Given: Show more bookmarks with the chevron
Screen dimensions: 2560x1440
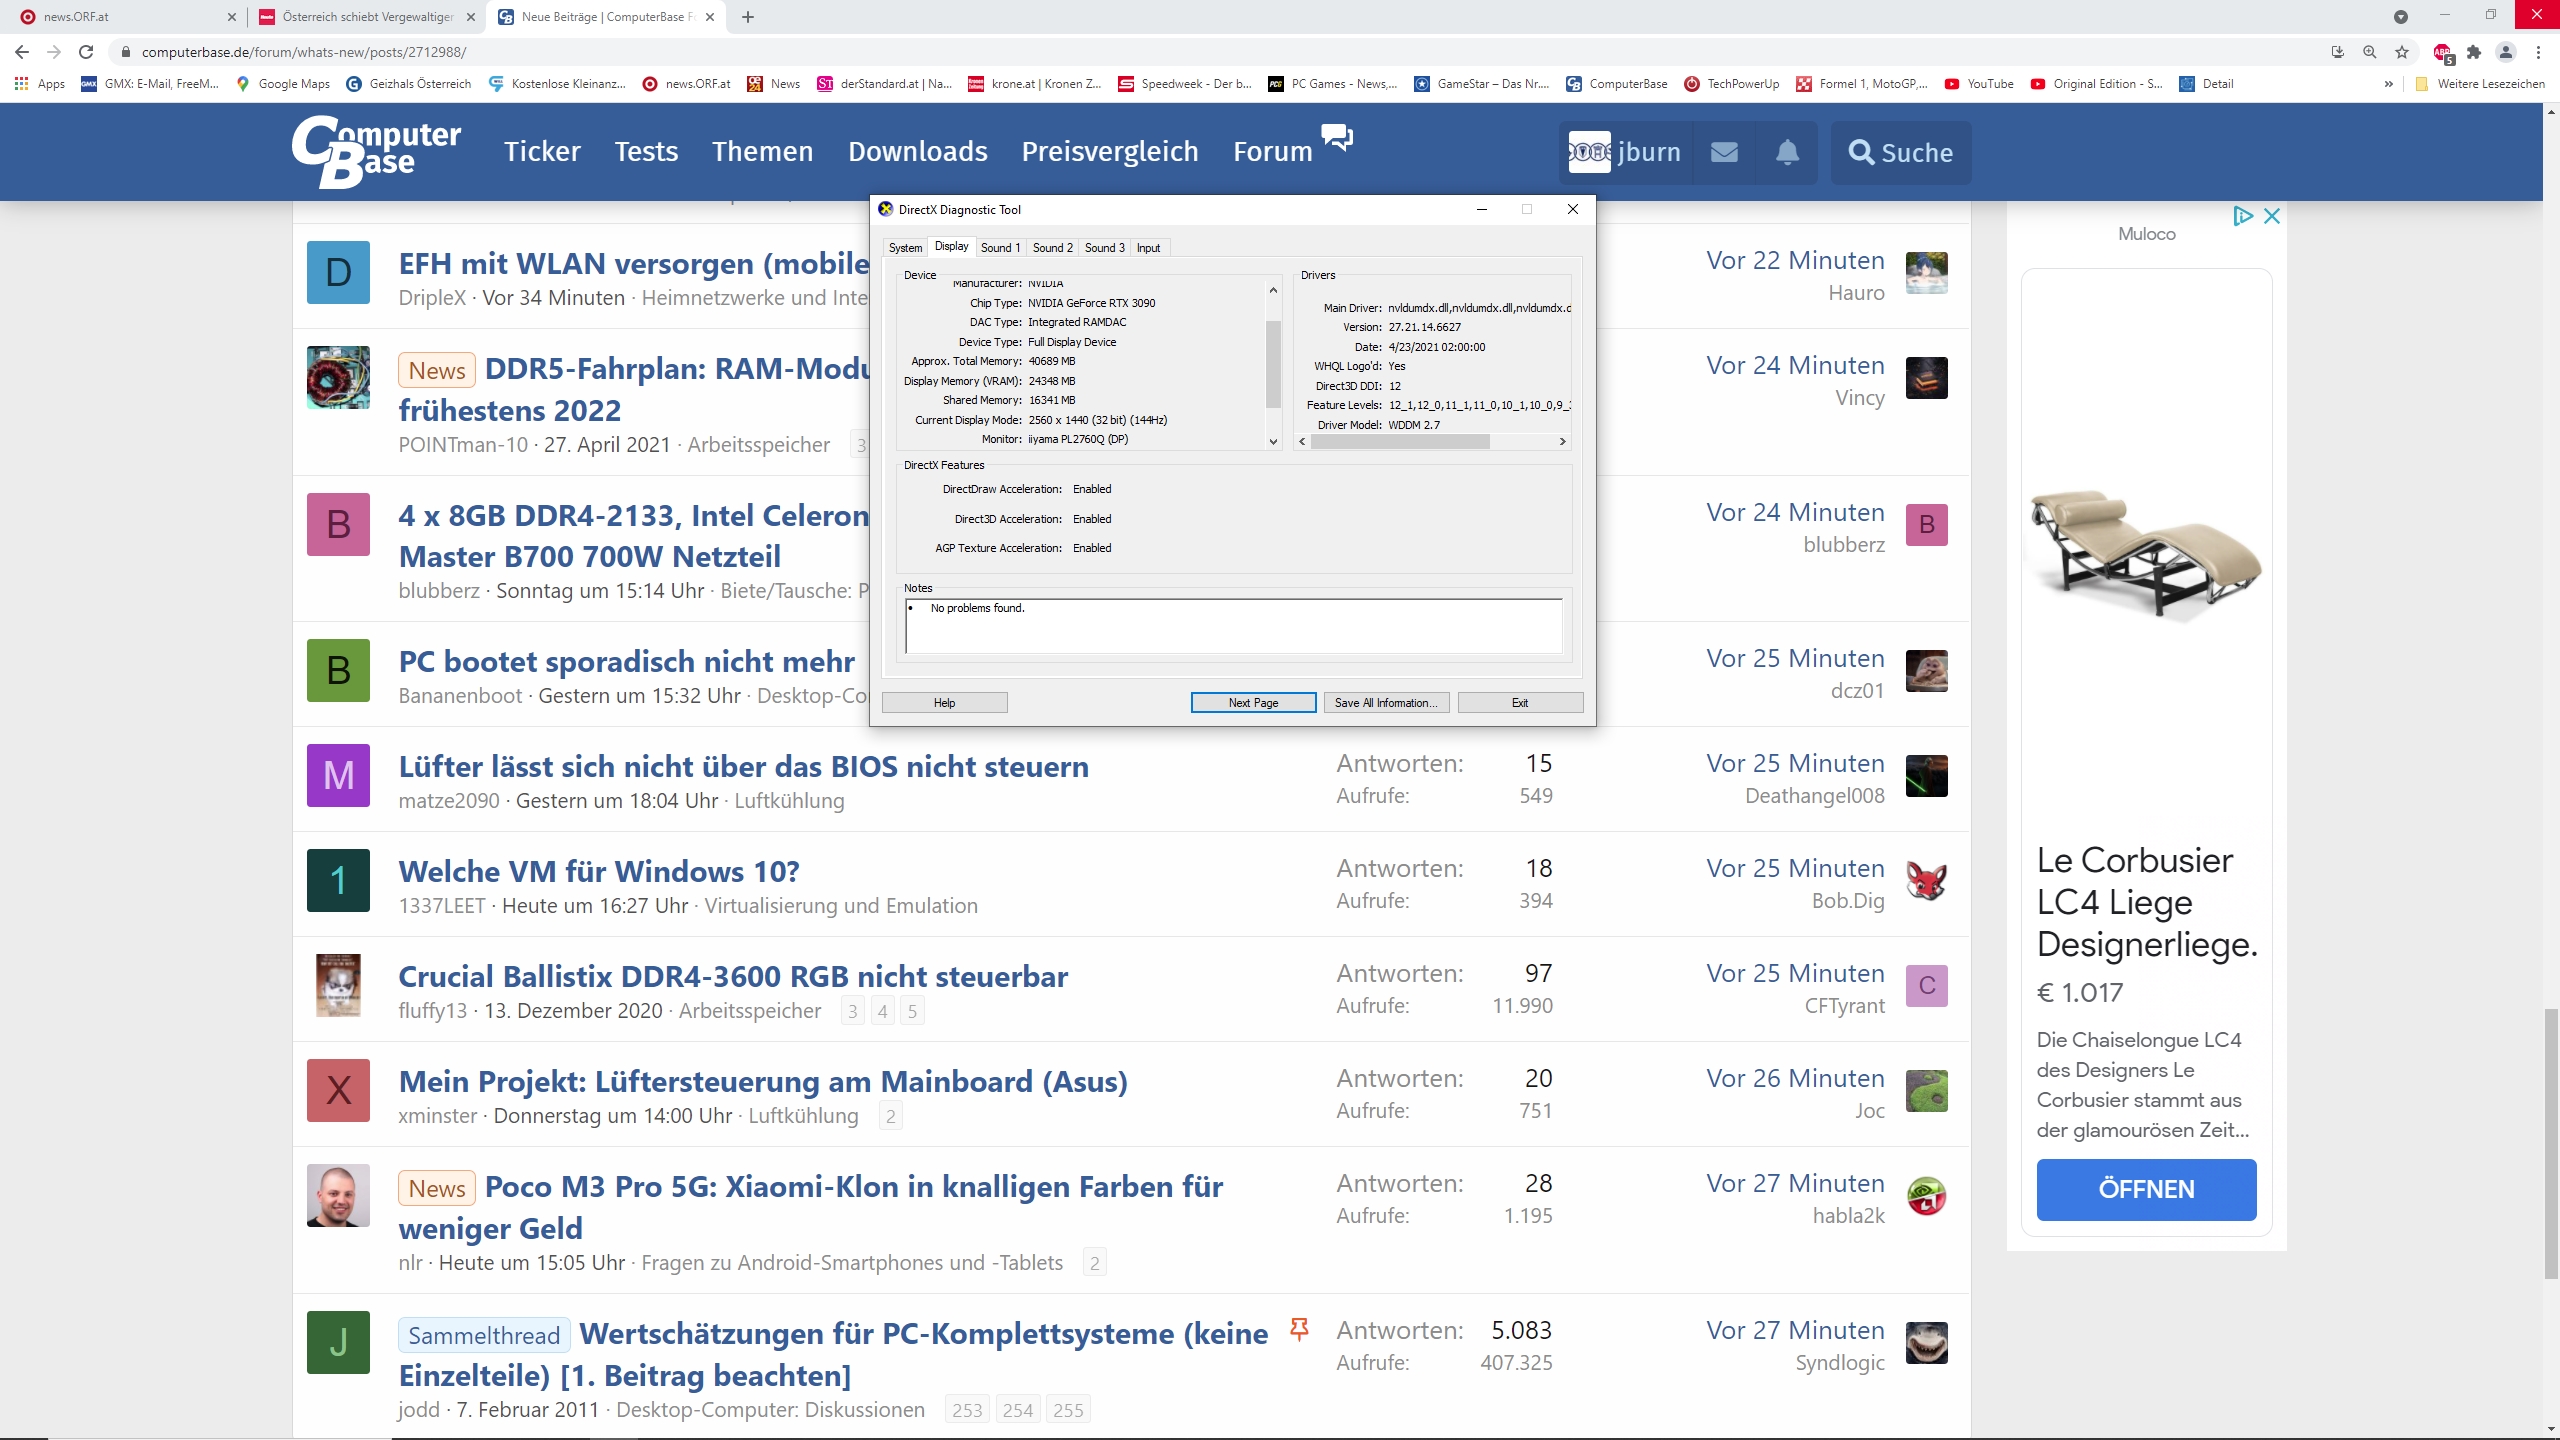Looking at the screenshot, I should pos(2389,84).
